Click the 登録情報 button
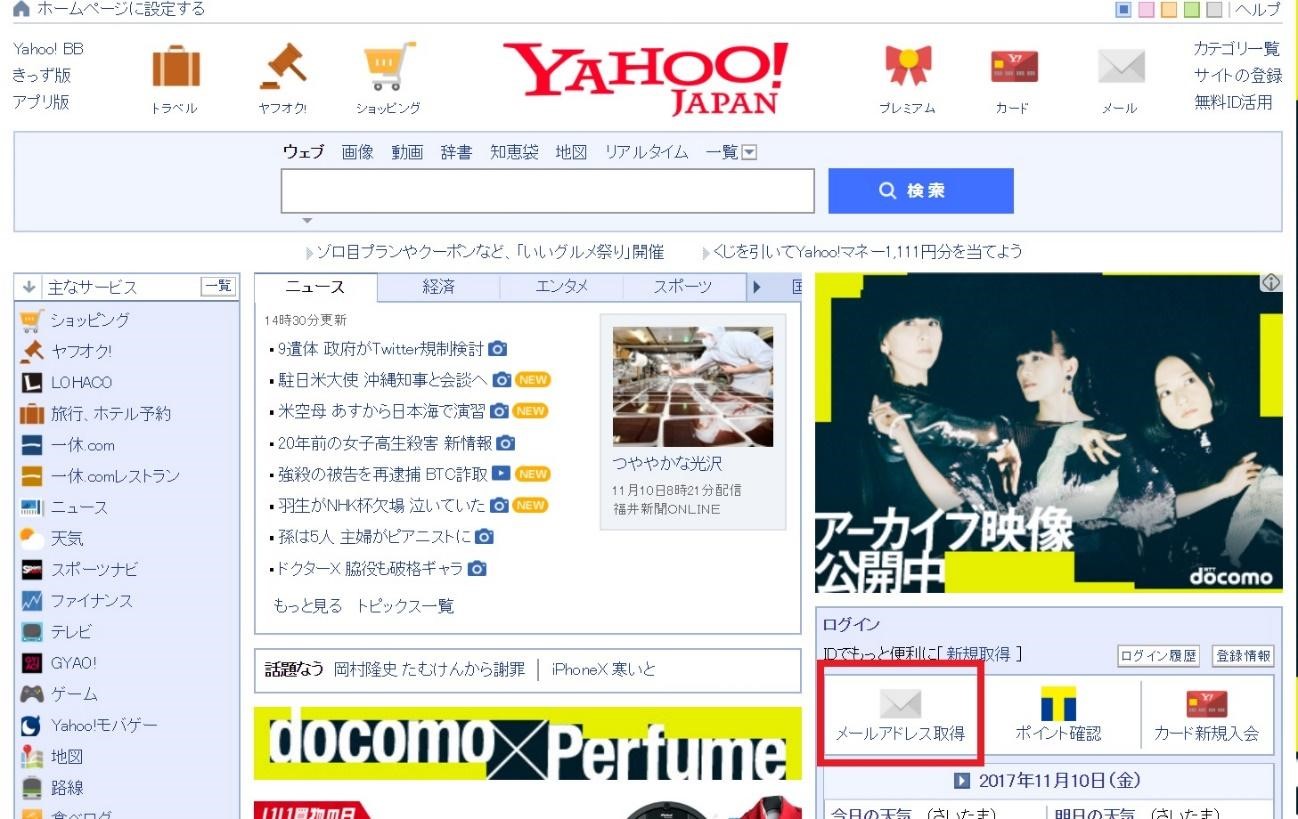The image size is (1298, 819). [x=1243, y=656]
